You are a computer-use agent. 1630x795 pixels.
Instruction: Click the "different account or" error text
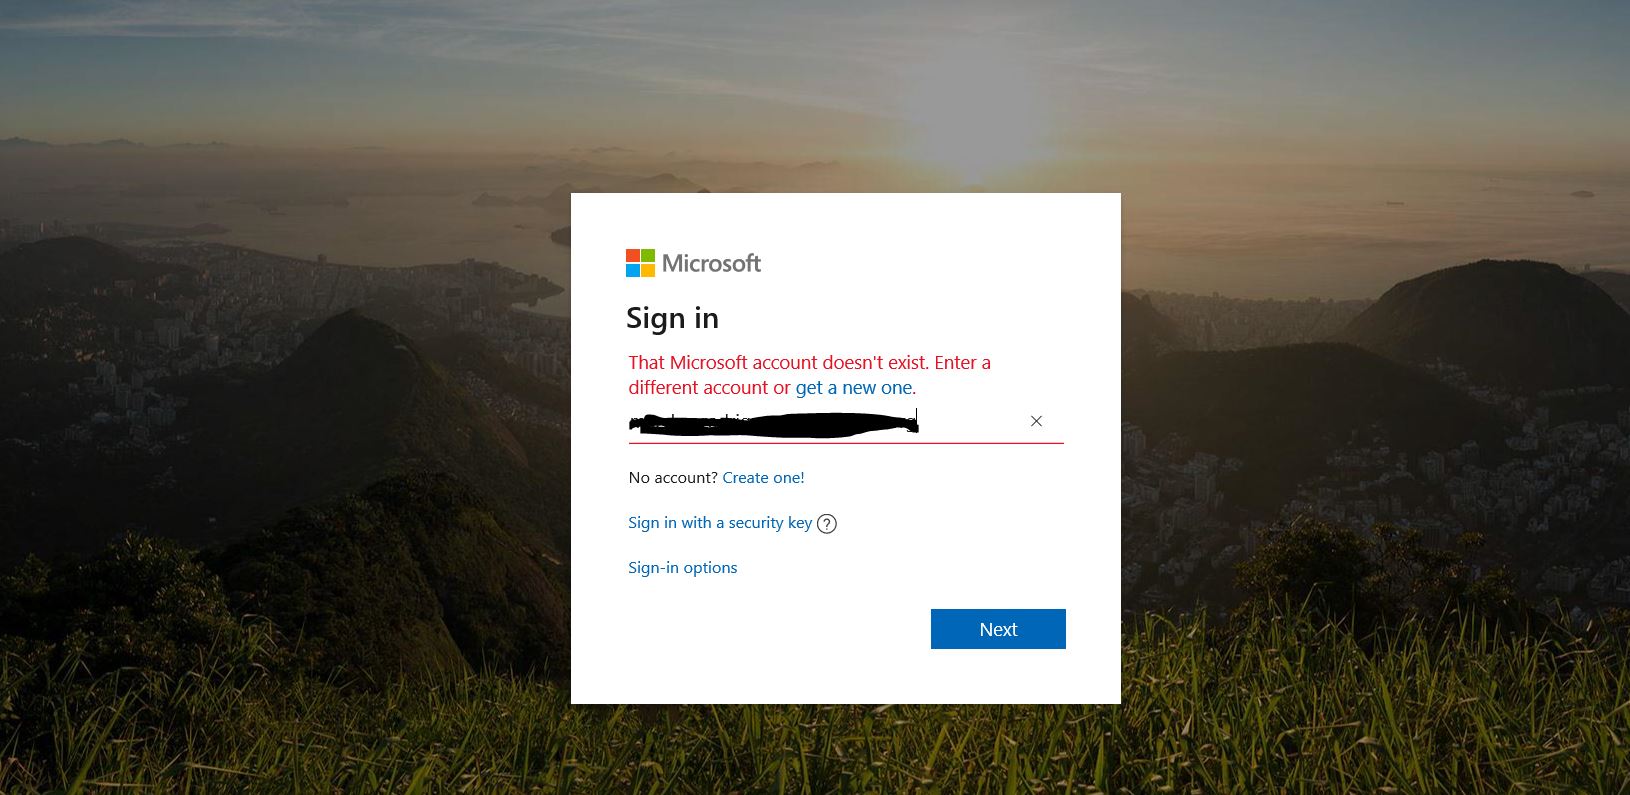[709, 388]
